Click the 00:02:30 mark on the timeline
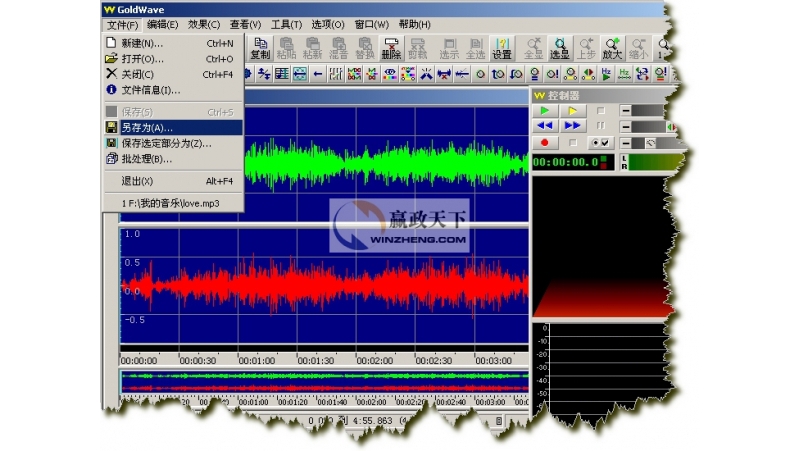Viewport: 800px width, 451px height. (434, 361)
